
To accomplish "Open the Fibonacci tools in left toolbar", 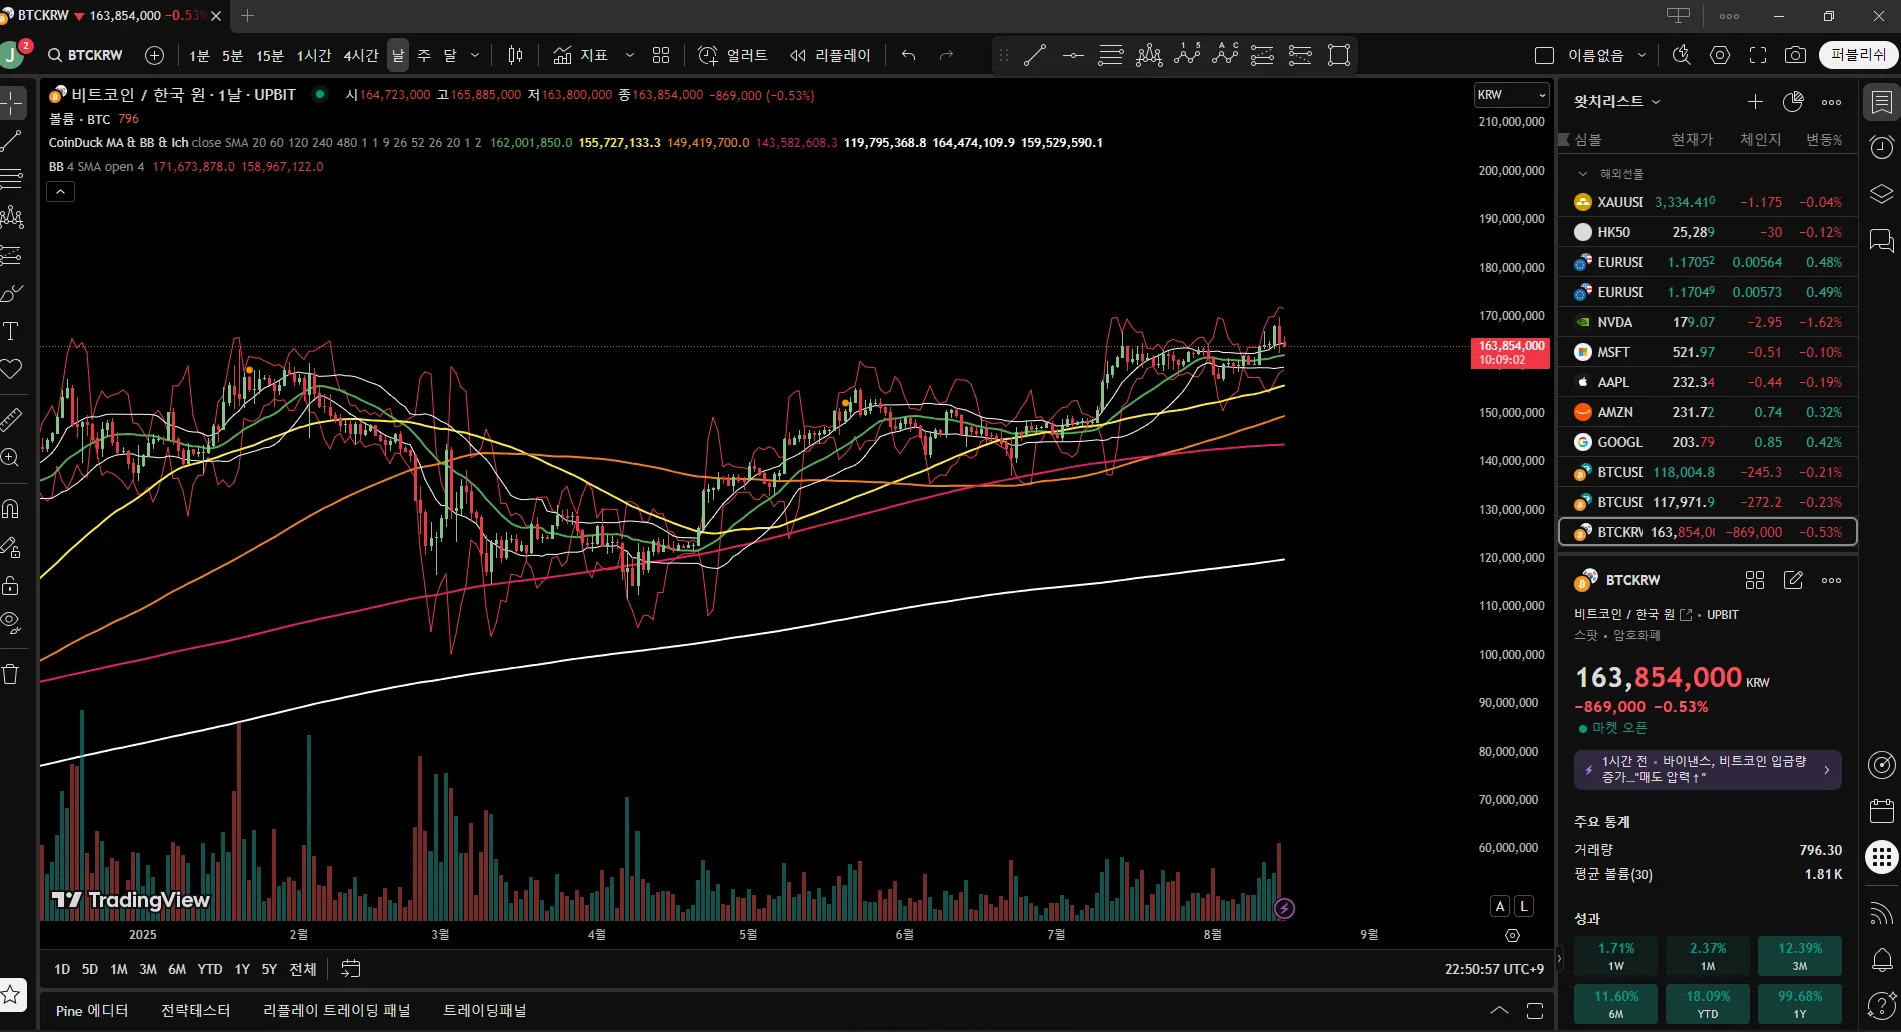I will coord(12,179).
